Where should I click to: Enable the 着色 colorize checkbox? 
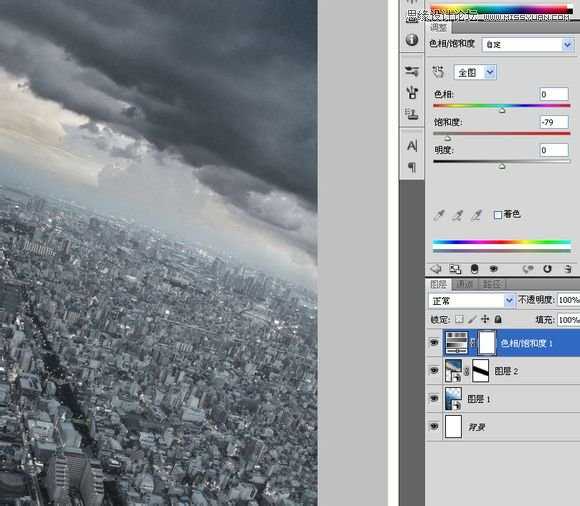pyautogui.click(x=498, y=215)
